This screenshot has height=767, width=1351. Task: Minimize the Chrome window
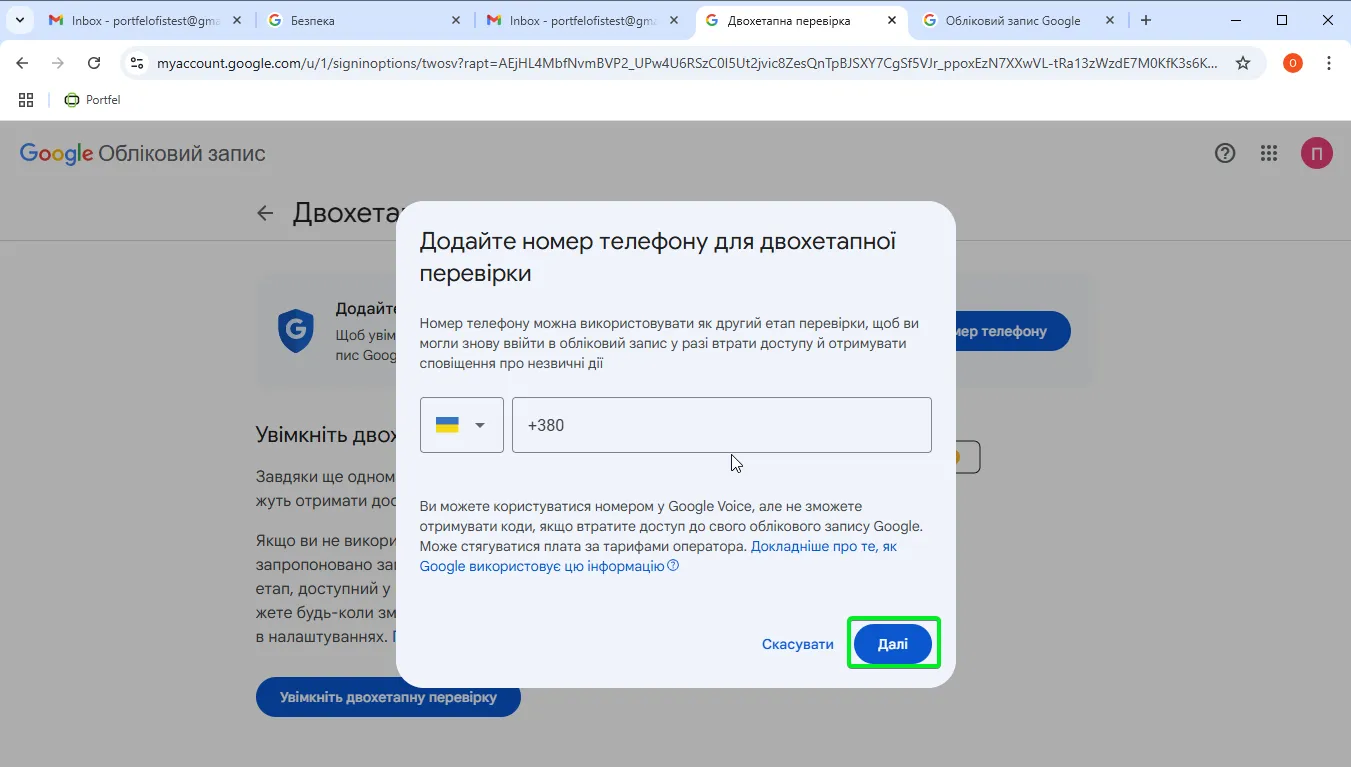(1236, 20)
